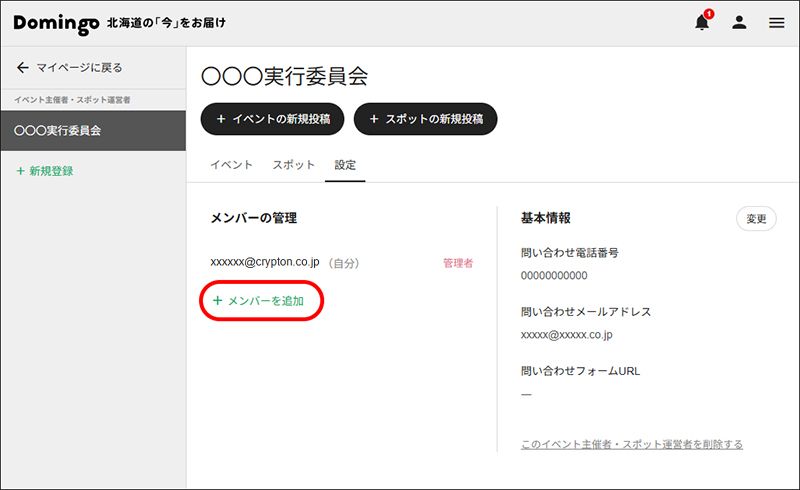Switch to the イベント tab
This screenshot has height=490, width=800.
[232, 165]
